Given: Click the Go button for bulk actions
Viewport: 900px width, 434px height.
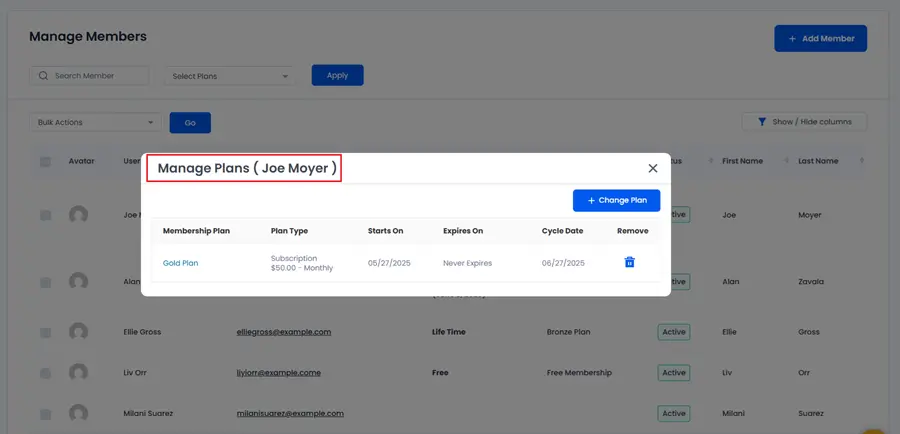Looking at the screenshot, I should coord(190,123).
